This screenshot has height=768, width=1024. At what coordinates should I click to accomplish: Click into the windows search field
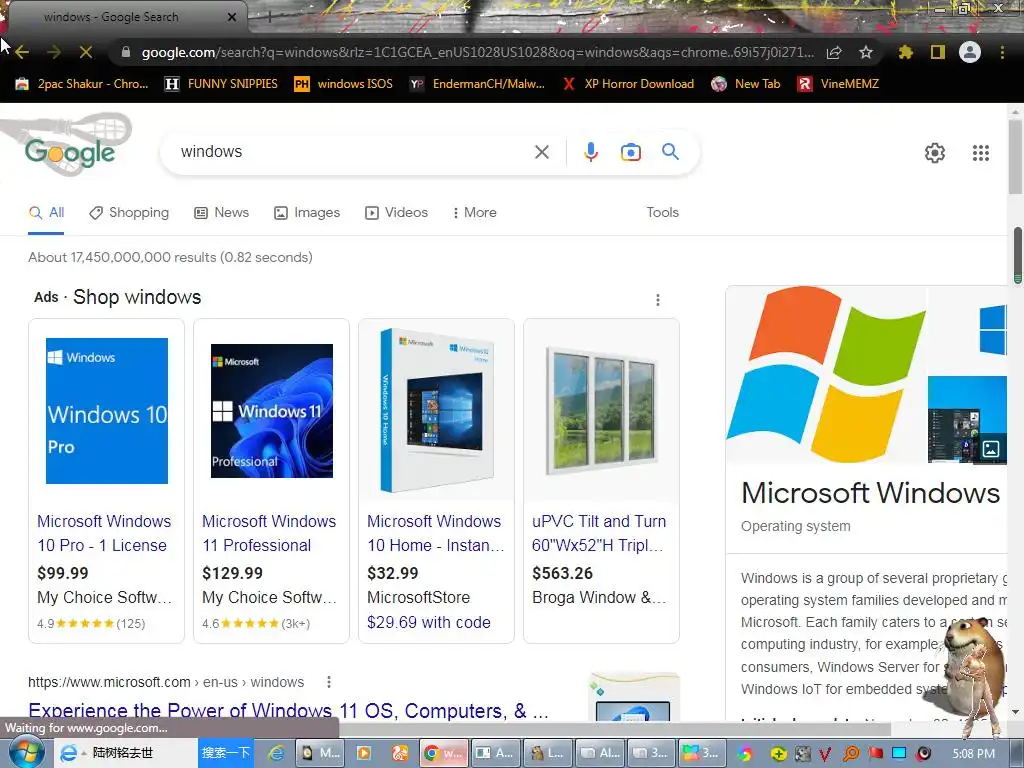(x=353, y=152)
